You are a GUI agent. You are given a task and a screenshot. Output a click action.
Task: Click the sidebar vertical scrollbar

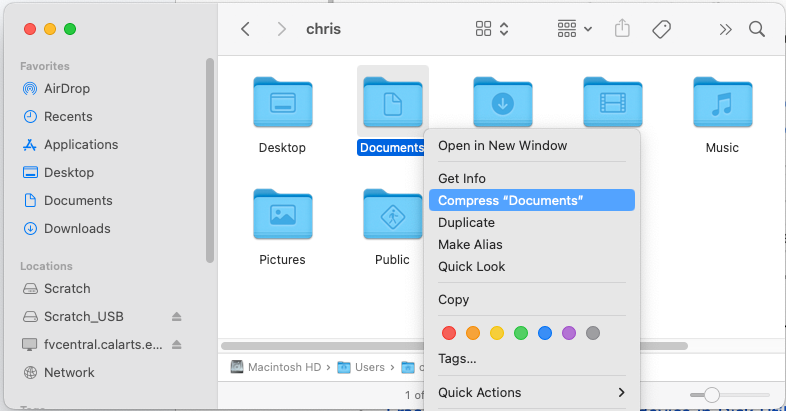210,160
